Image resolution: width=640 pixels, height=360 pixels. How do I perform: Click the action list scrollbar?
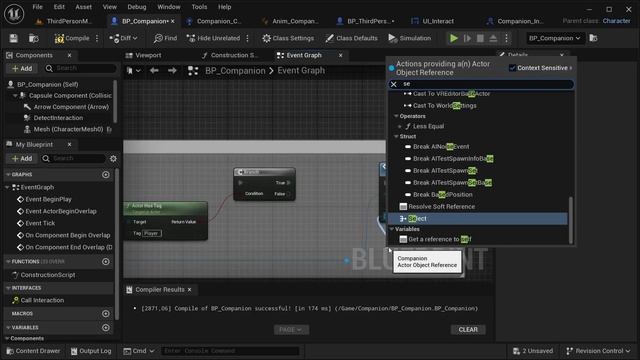(571, 220)
